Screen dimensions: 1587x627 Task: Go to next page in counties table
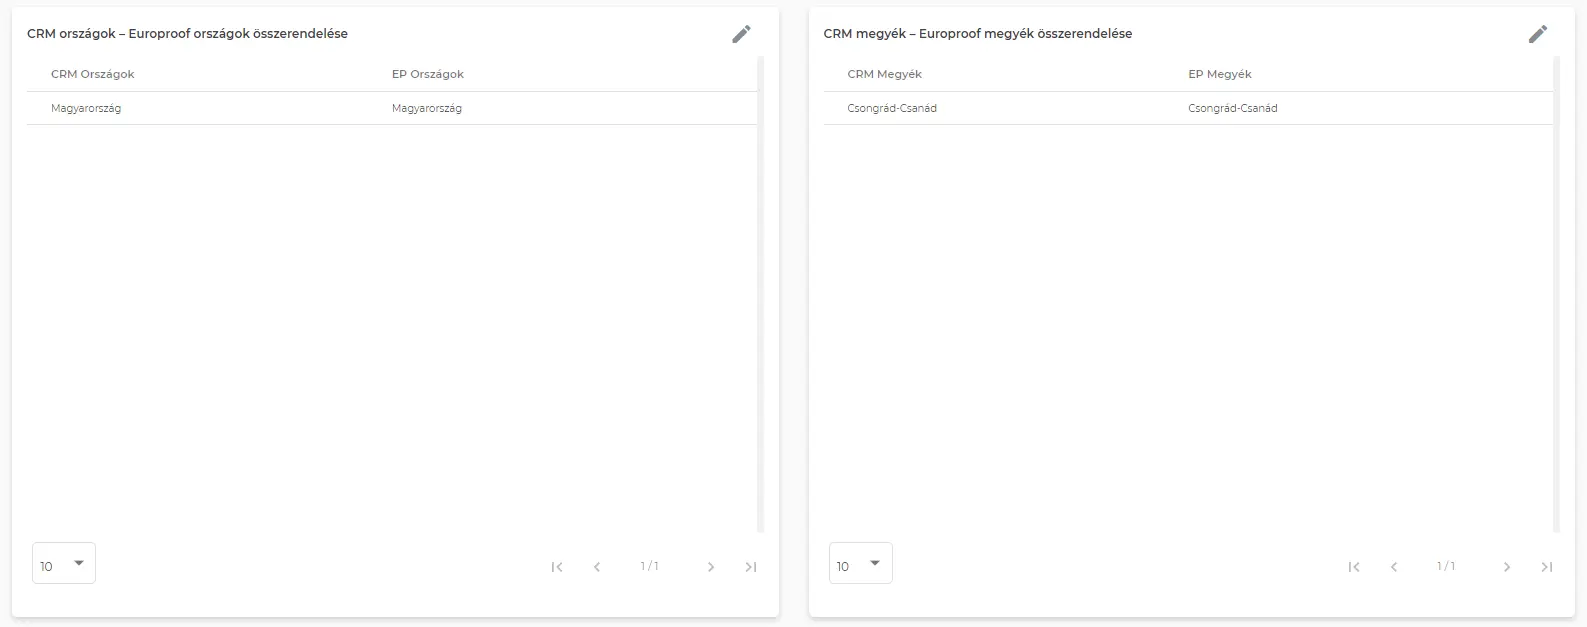[x=1507, y=567]
